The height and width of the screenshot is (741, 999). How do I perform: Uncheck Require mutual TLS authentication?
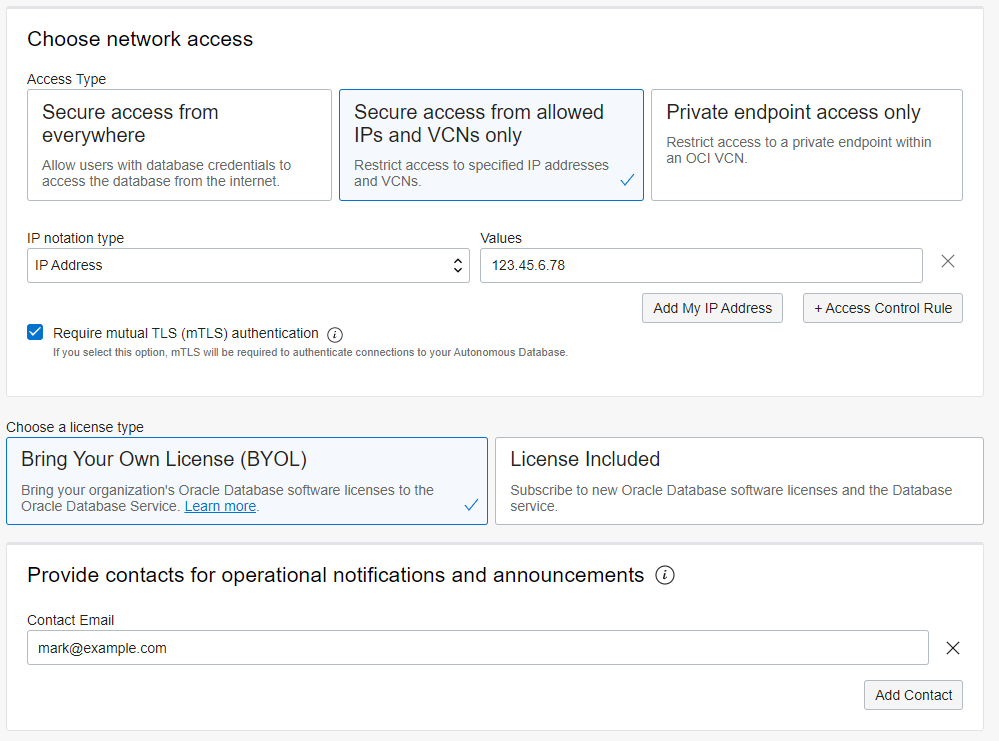click(36, 333)
